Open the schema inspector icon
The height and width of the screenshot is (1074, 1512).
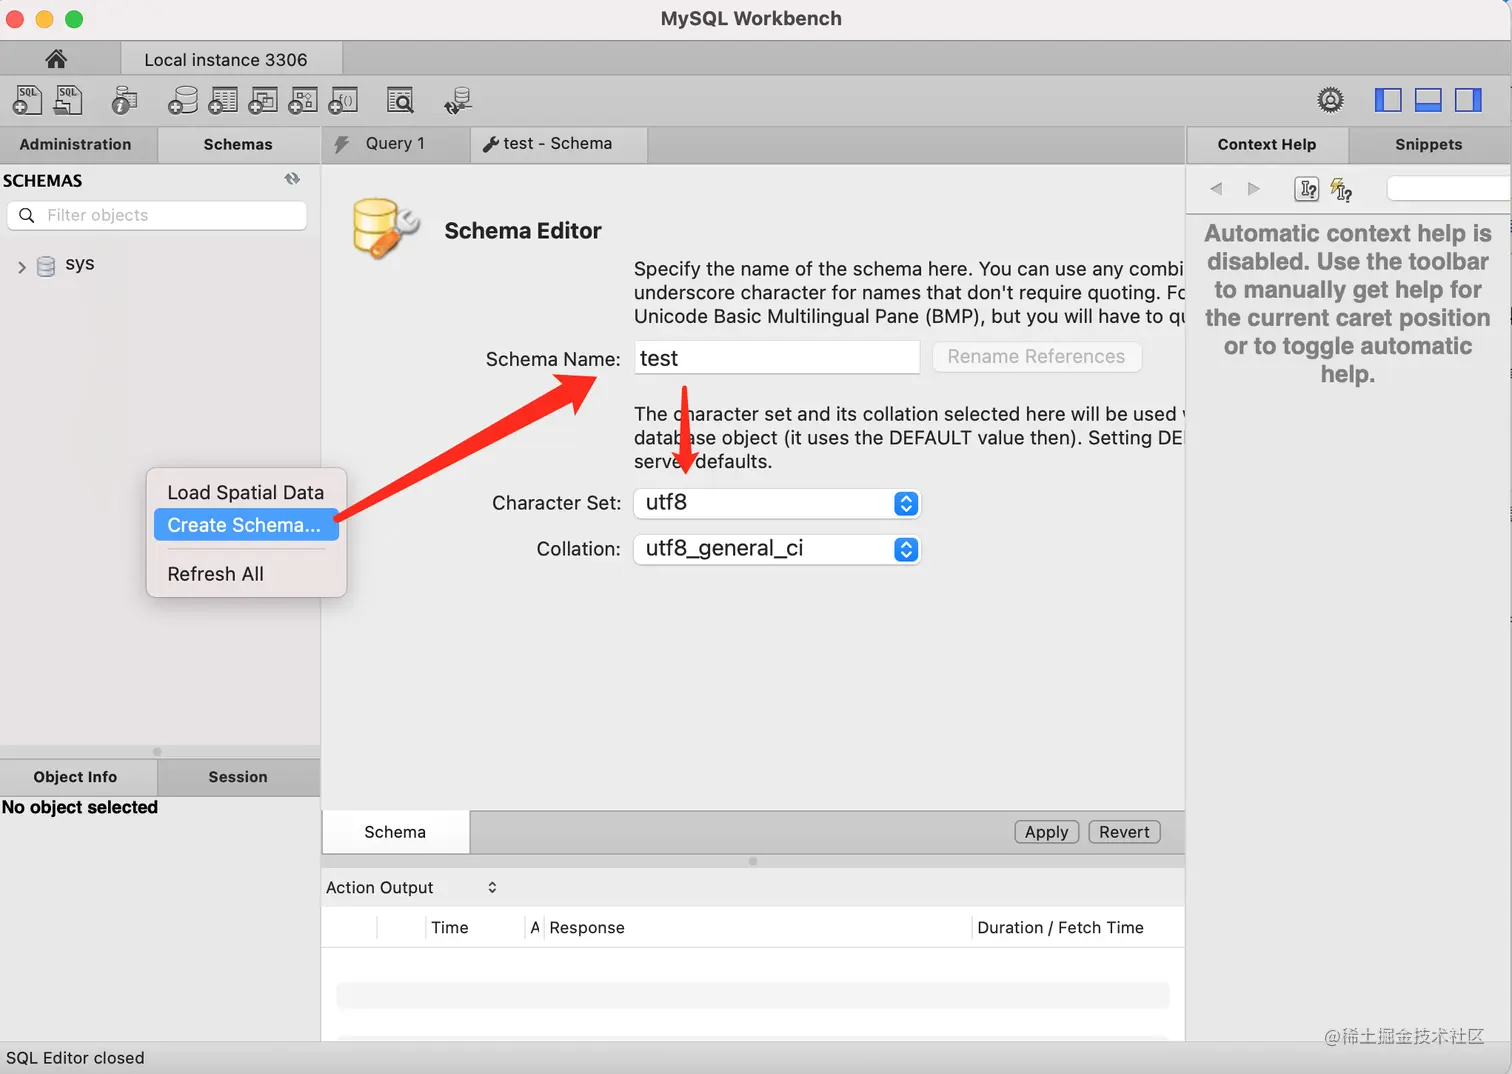click(124, 100)
